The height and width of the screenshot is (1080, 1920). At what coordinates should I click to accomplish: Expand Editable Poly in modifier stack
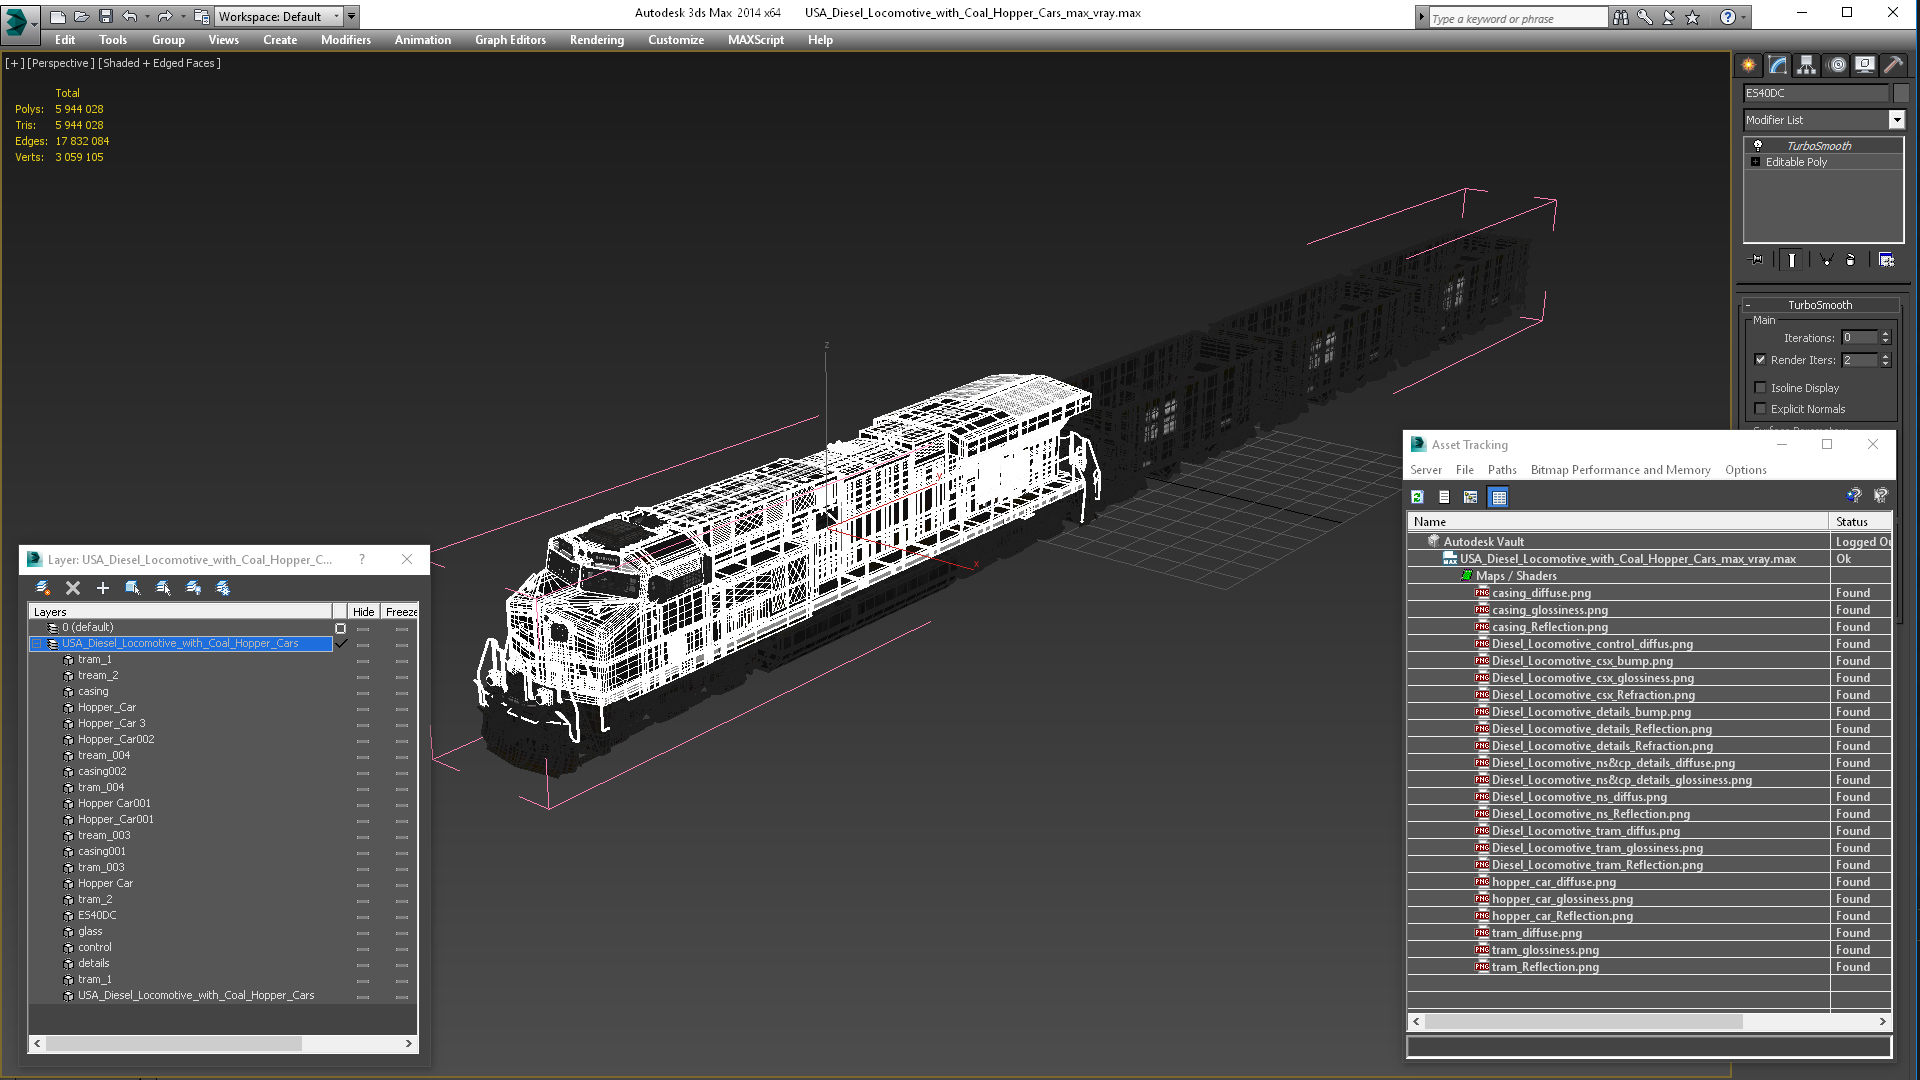1755,162
